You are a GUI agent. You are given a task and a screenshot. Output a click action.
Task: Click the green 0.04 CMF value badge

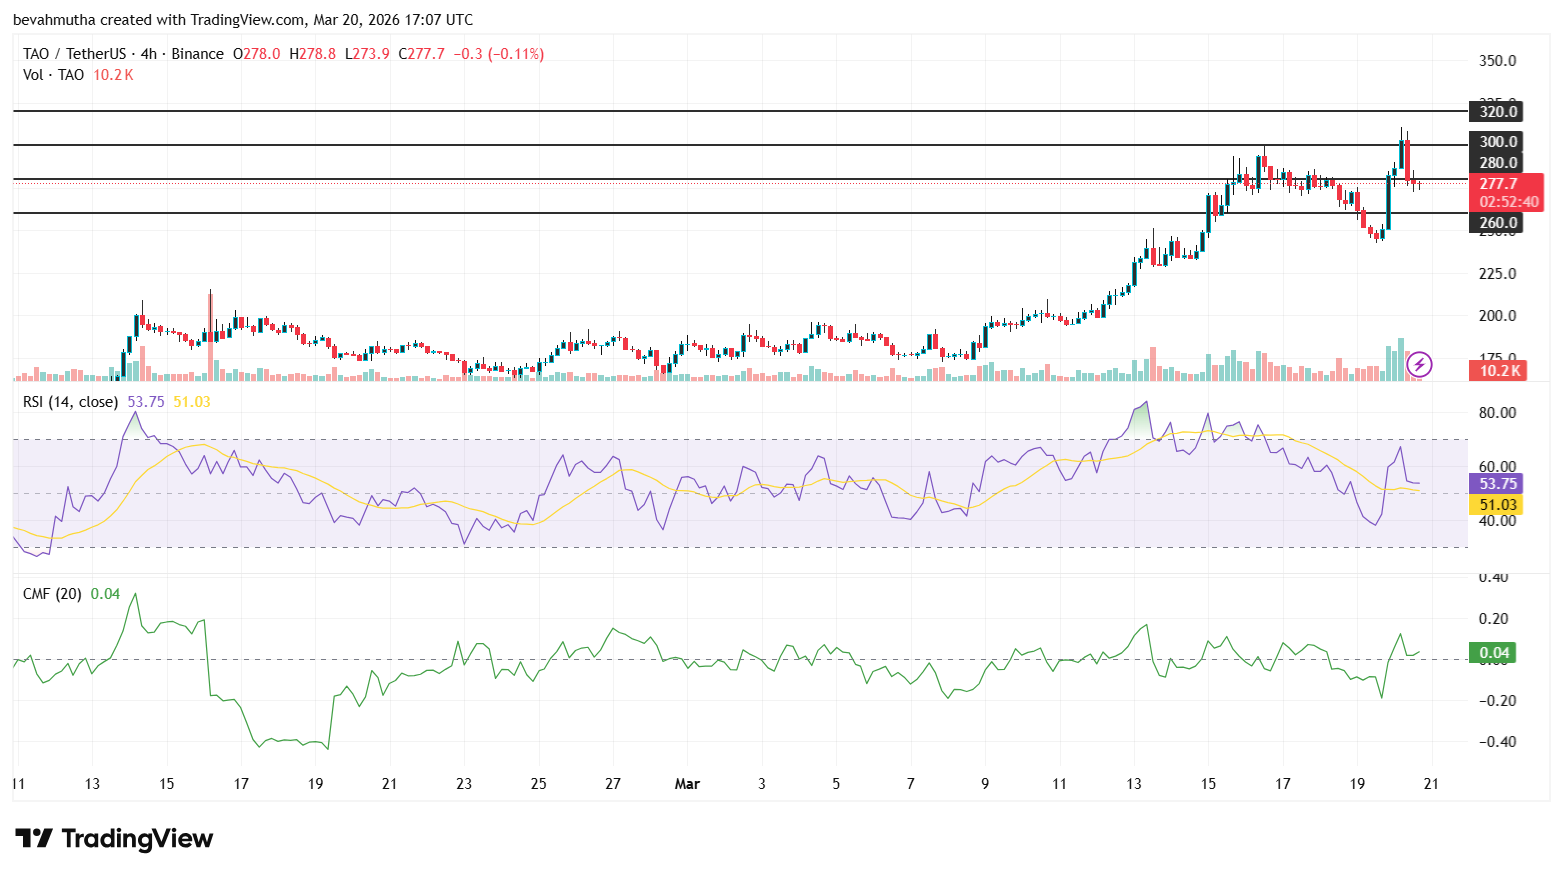coord(1493,652)
